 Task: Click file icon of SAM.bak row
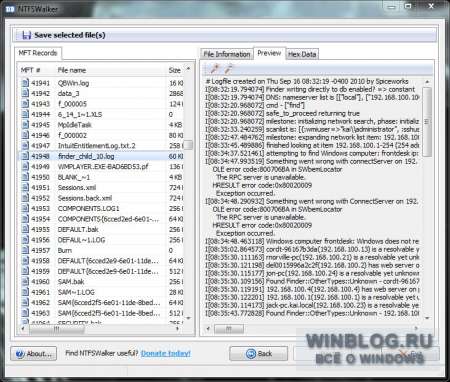[25, 282]
